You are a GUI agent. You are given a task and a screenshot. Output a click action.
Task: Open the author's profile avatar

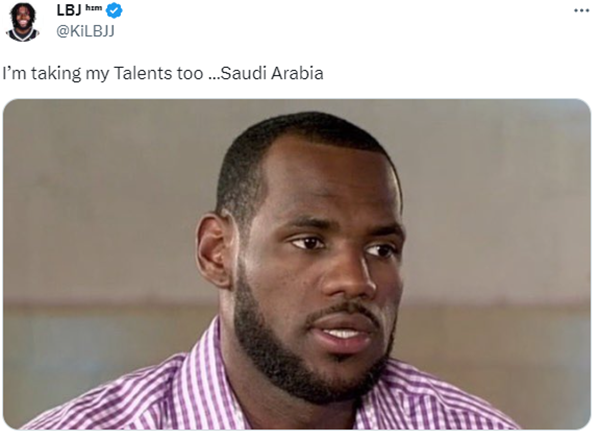22,20
